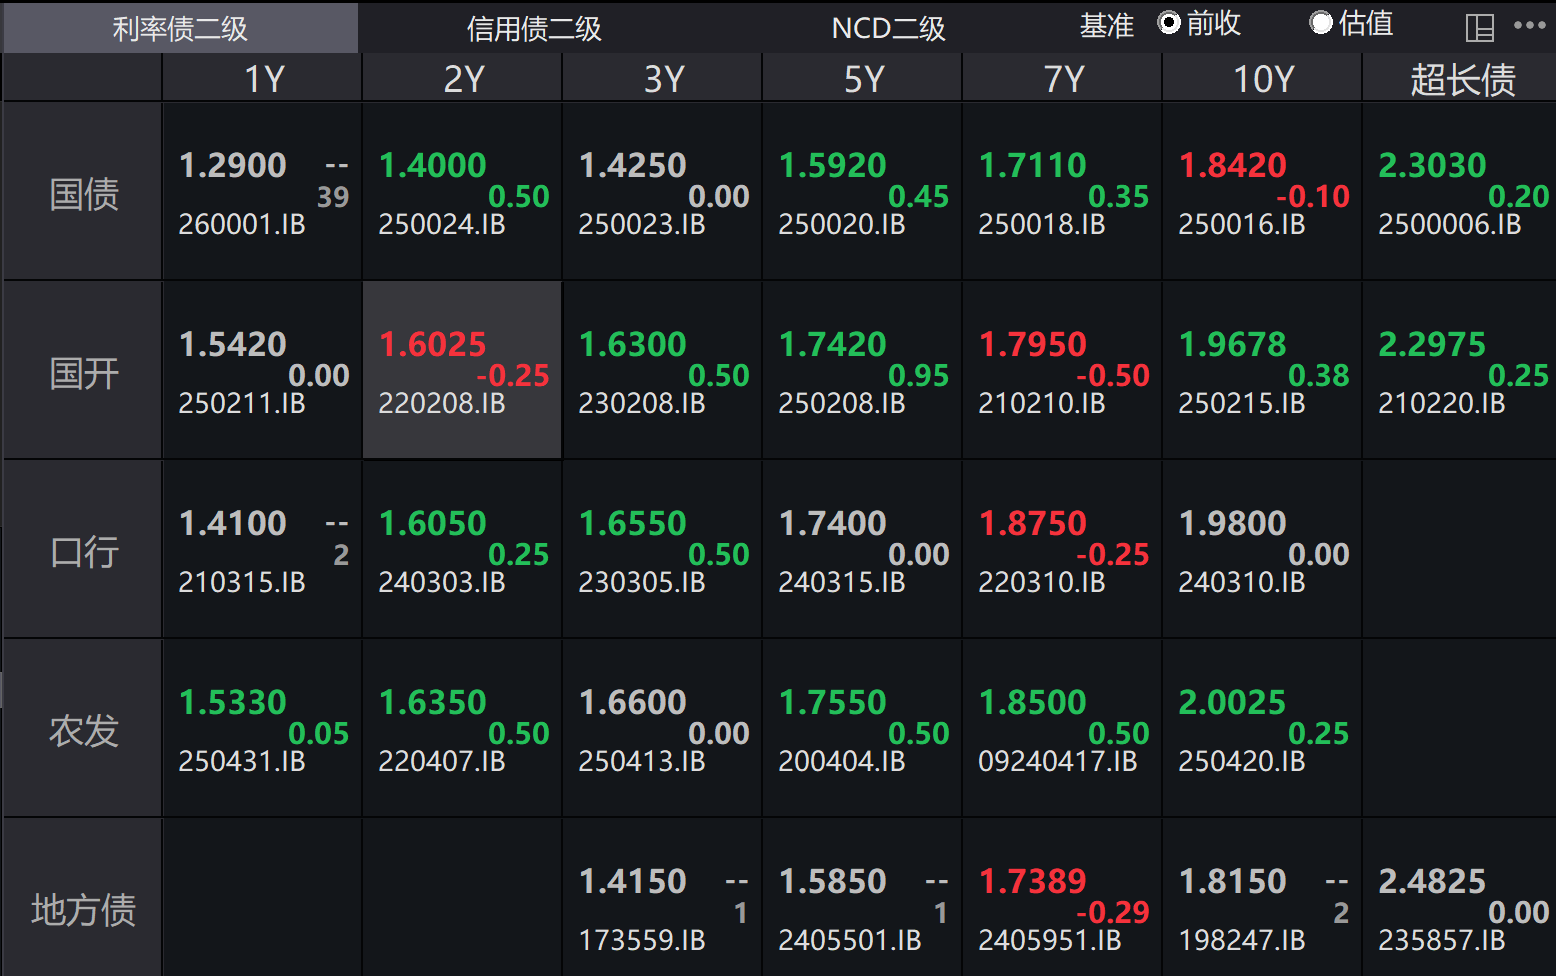Select the 国债 row label

(84, 194)
